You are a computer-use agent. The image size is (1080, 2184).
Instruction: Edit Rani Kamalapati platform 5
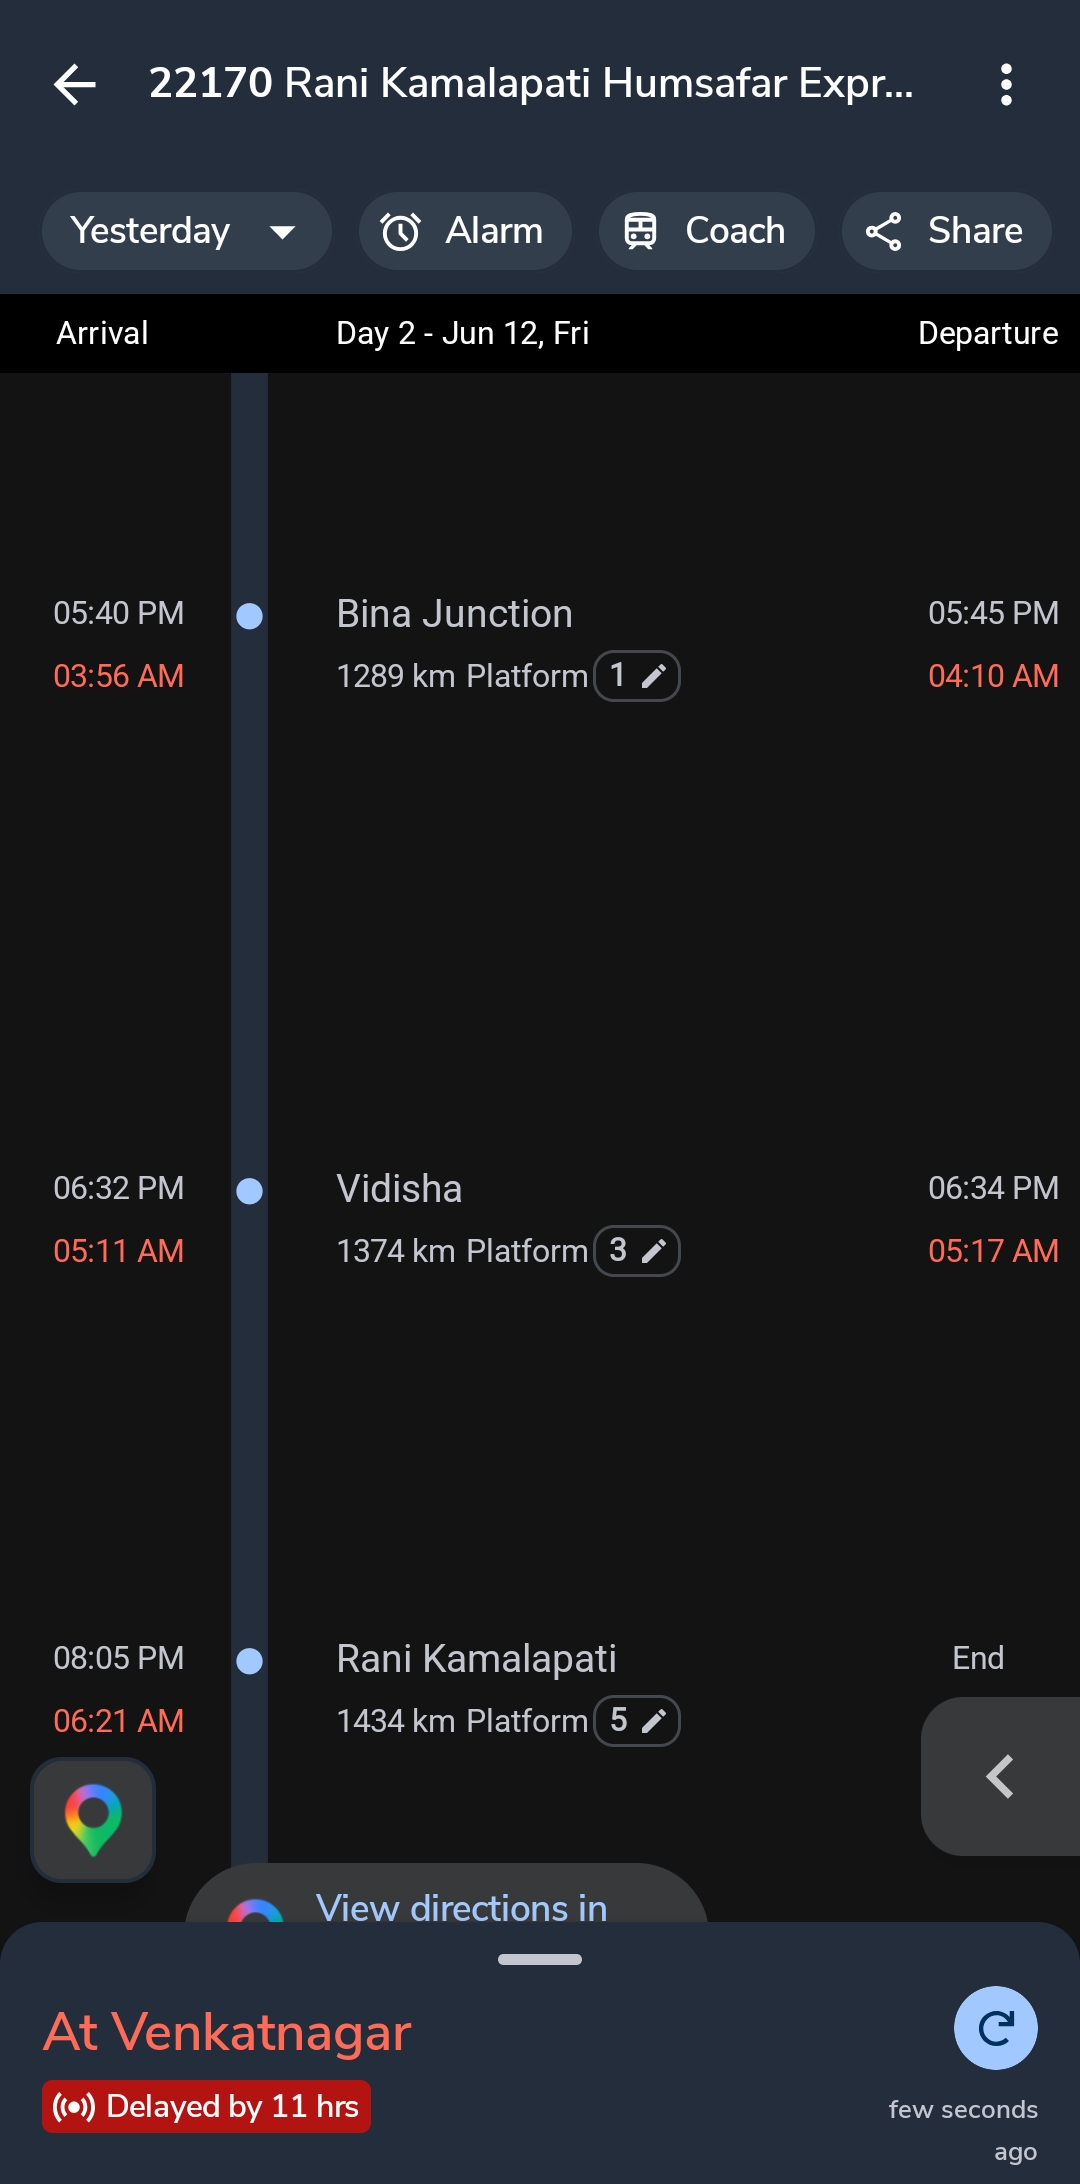point(637,1721)
